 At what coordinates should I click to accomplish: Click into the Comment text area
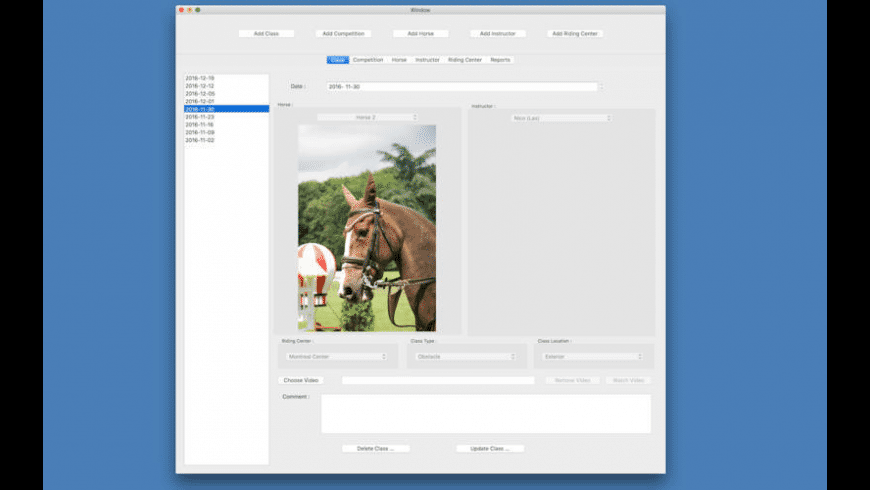[486, 414]
